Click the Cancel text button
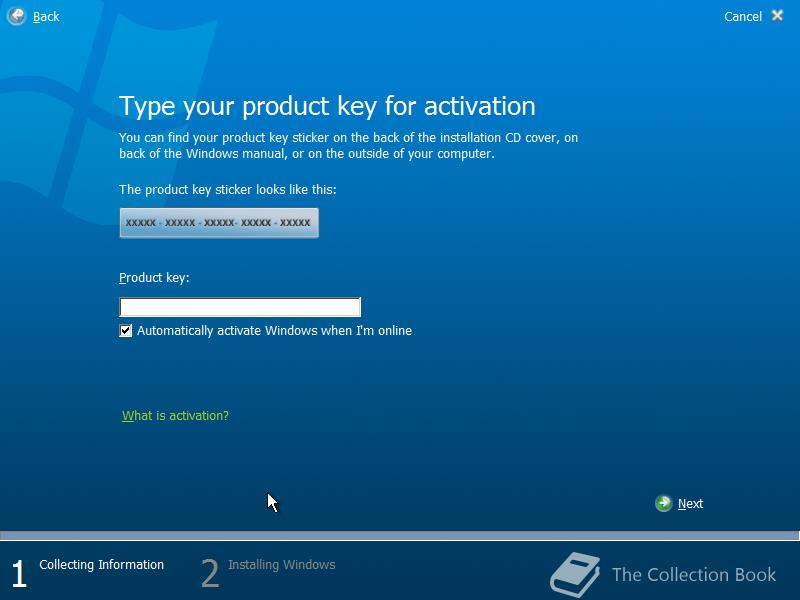The image size is (800, 600). (742, 16)
